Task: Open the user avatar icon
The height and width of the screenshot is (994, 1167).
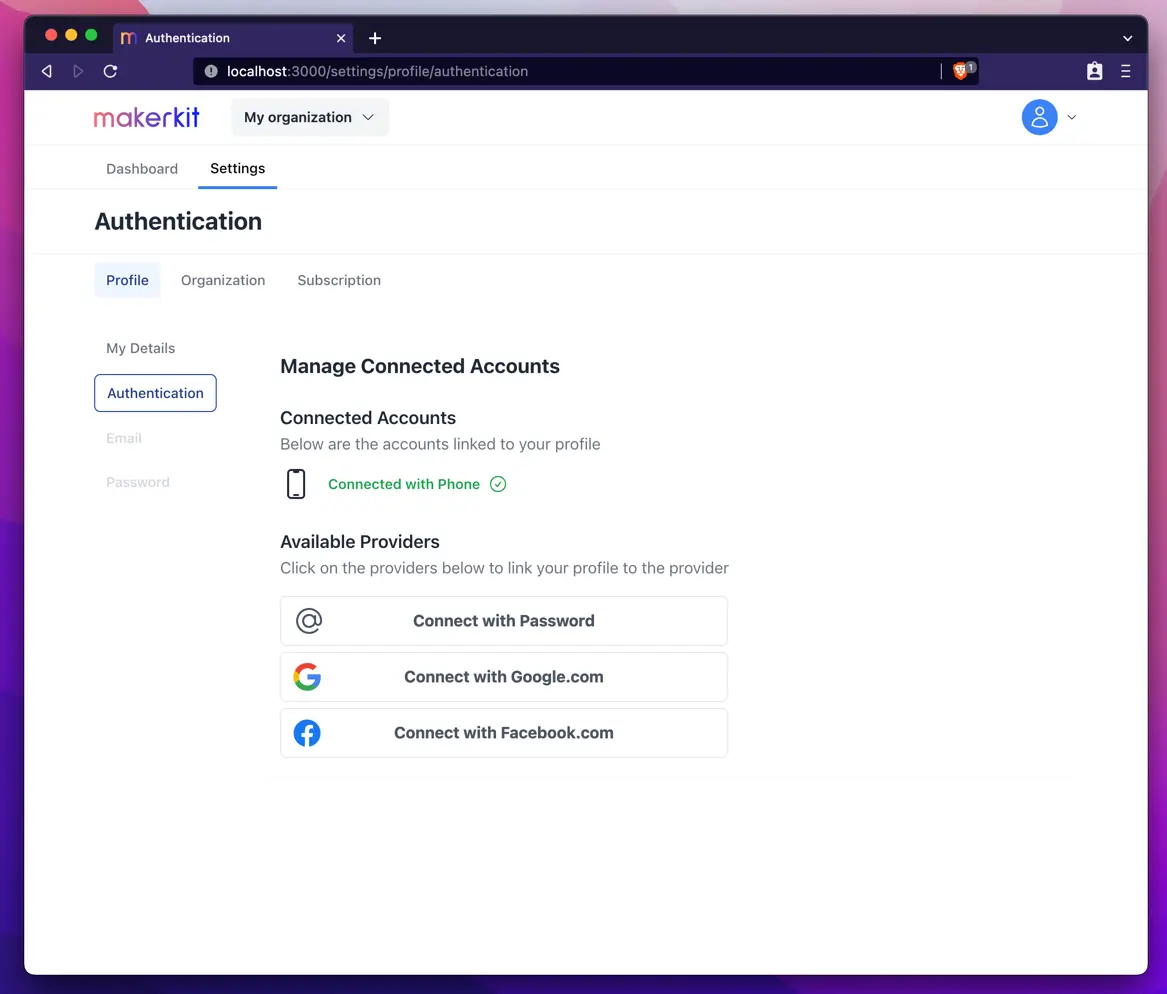Action: click(x=1038, y=117)
